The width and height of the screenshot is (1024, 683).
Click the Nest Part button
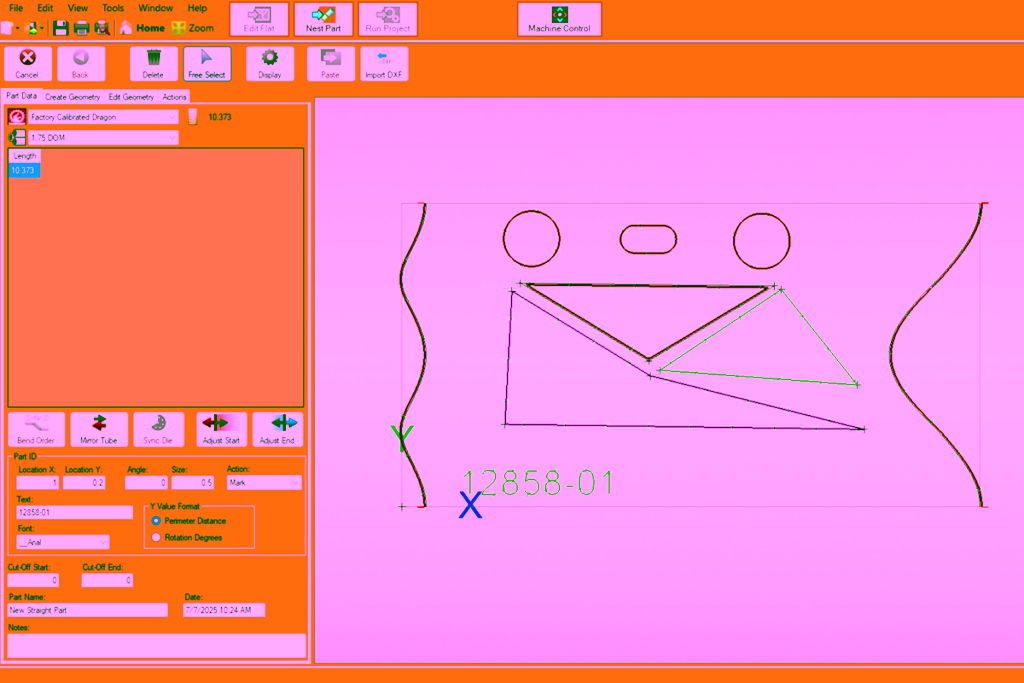[323, 19]
